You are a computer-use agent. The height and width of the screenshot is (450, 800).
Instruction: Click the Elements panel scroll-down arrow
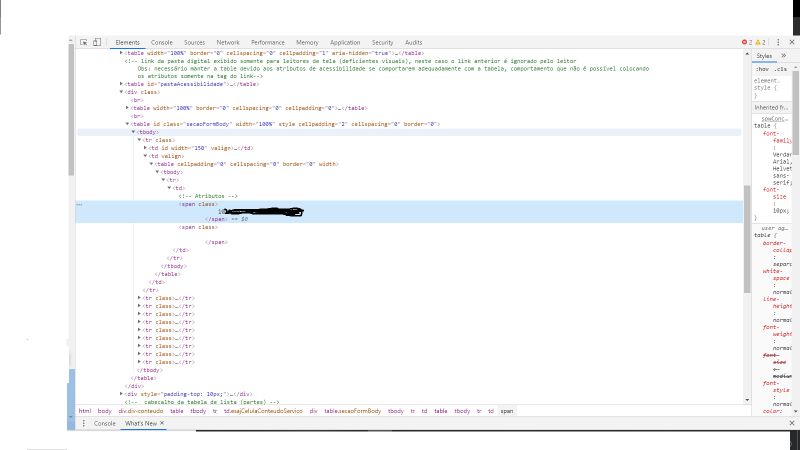click(747, 401)
